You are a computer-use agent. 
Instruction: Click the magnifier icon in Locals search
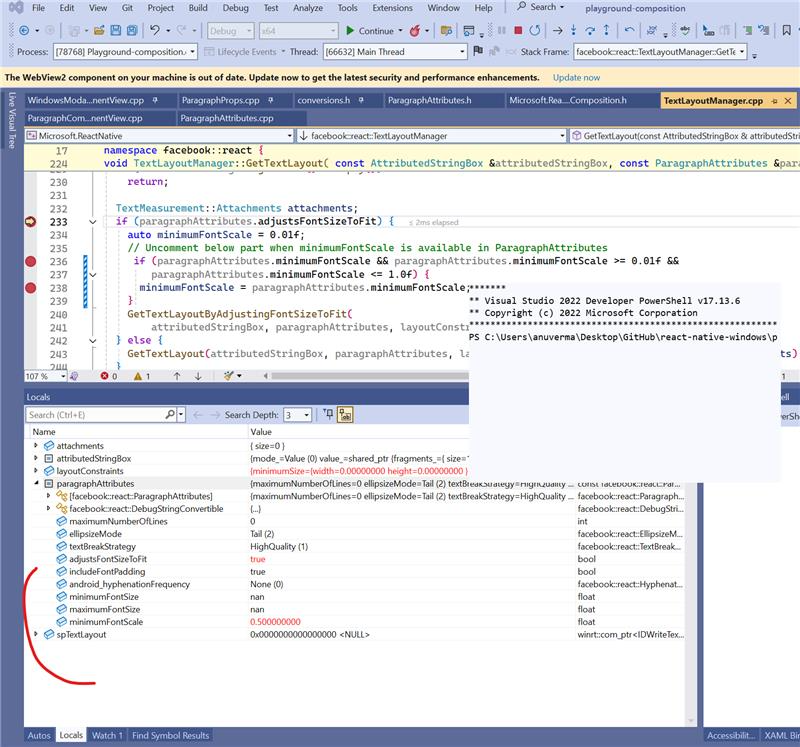(x=170, y=415)
